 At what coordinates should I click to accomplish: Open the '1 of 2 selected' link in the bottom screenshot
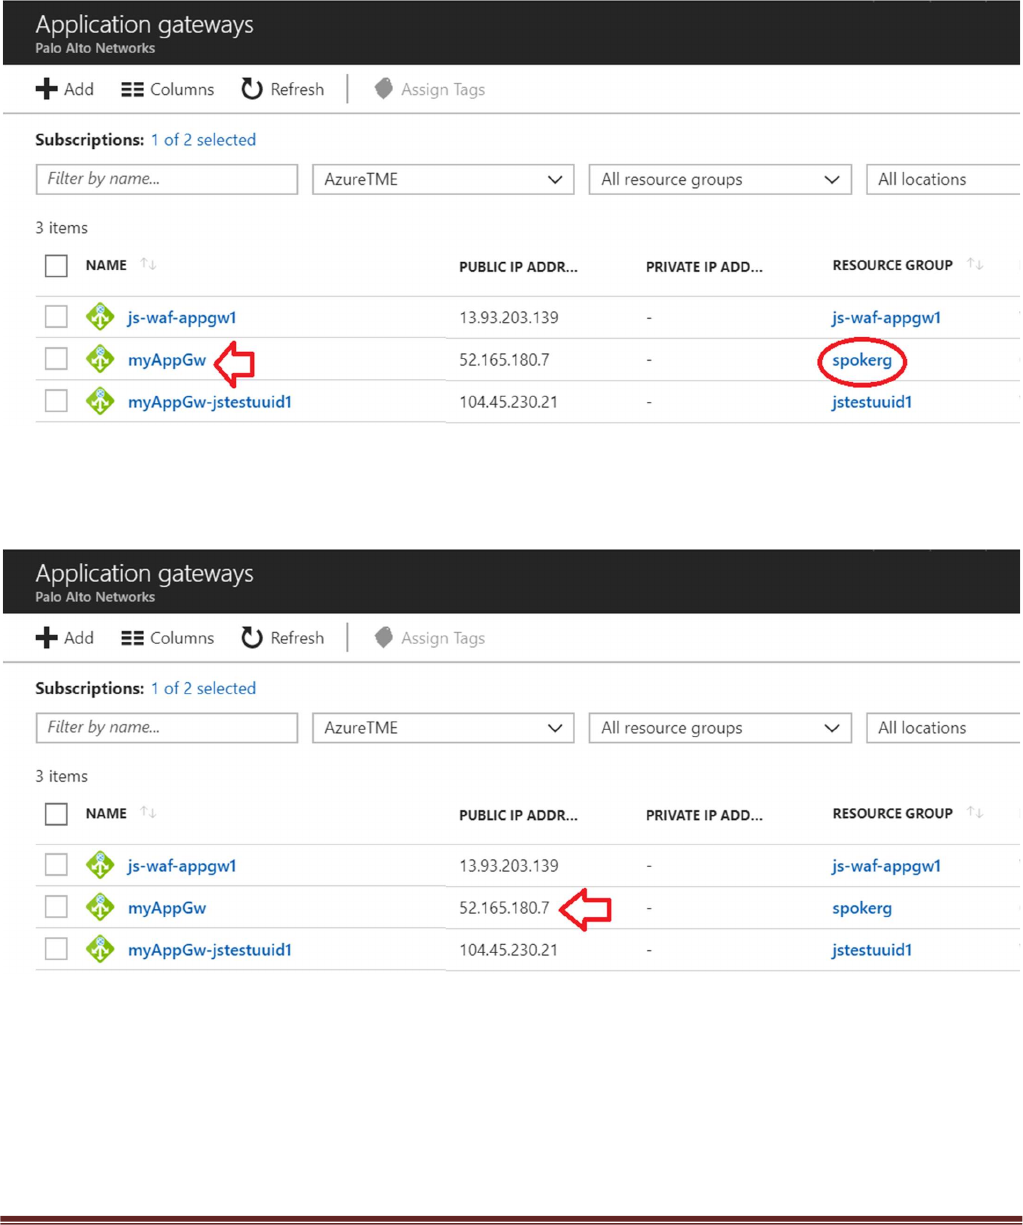click(203, 688)
